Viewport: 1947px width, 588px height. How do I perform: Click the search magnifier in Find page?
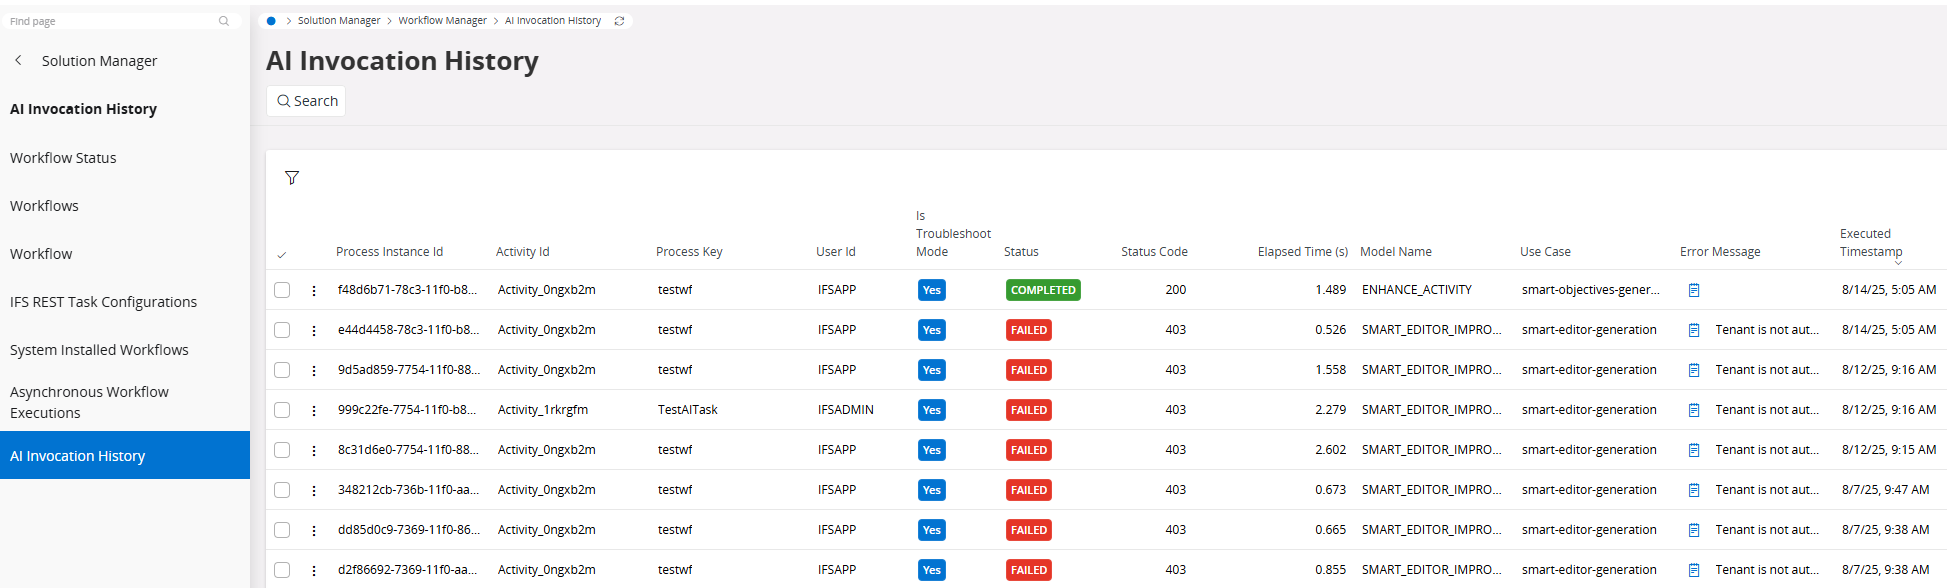(224, 21)
